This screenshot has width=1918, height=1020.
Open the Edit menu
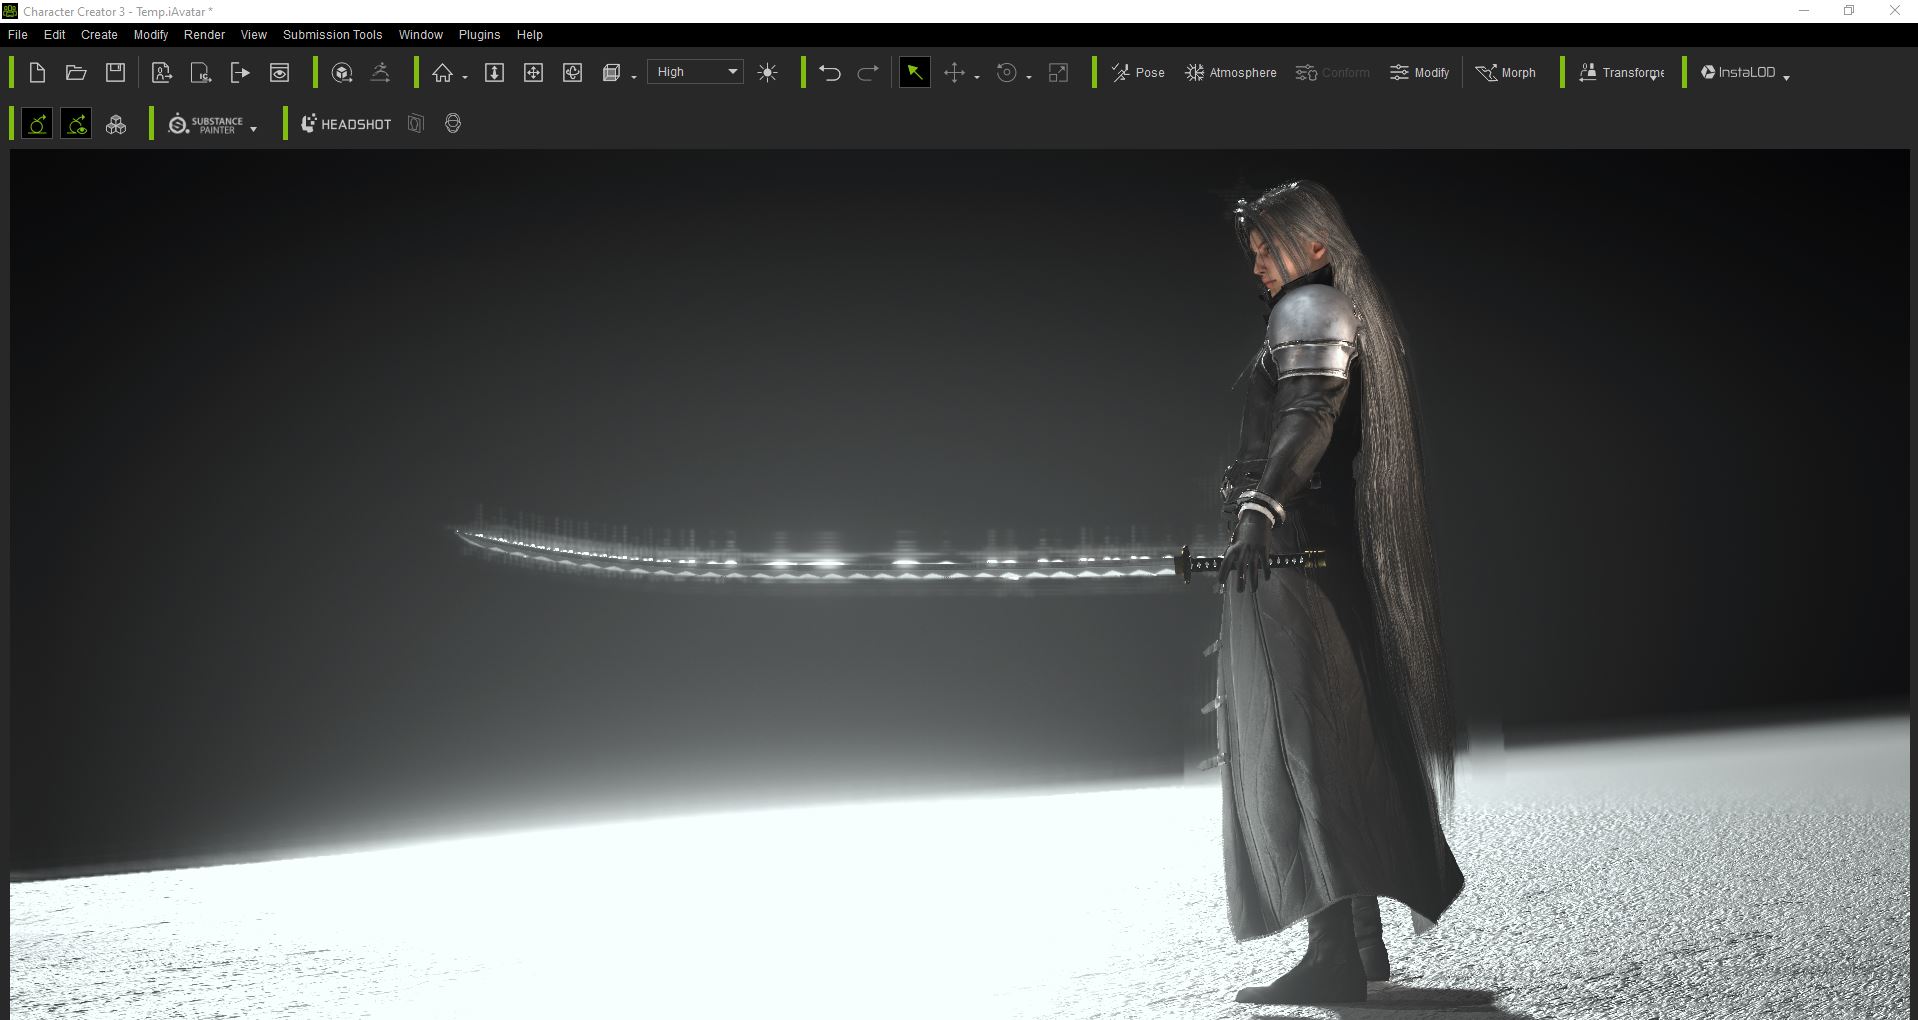click(x=55, y=34)
